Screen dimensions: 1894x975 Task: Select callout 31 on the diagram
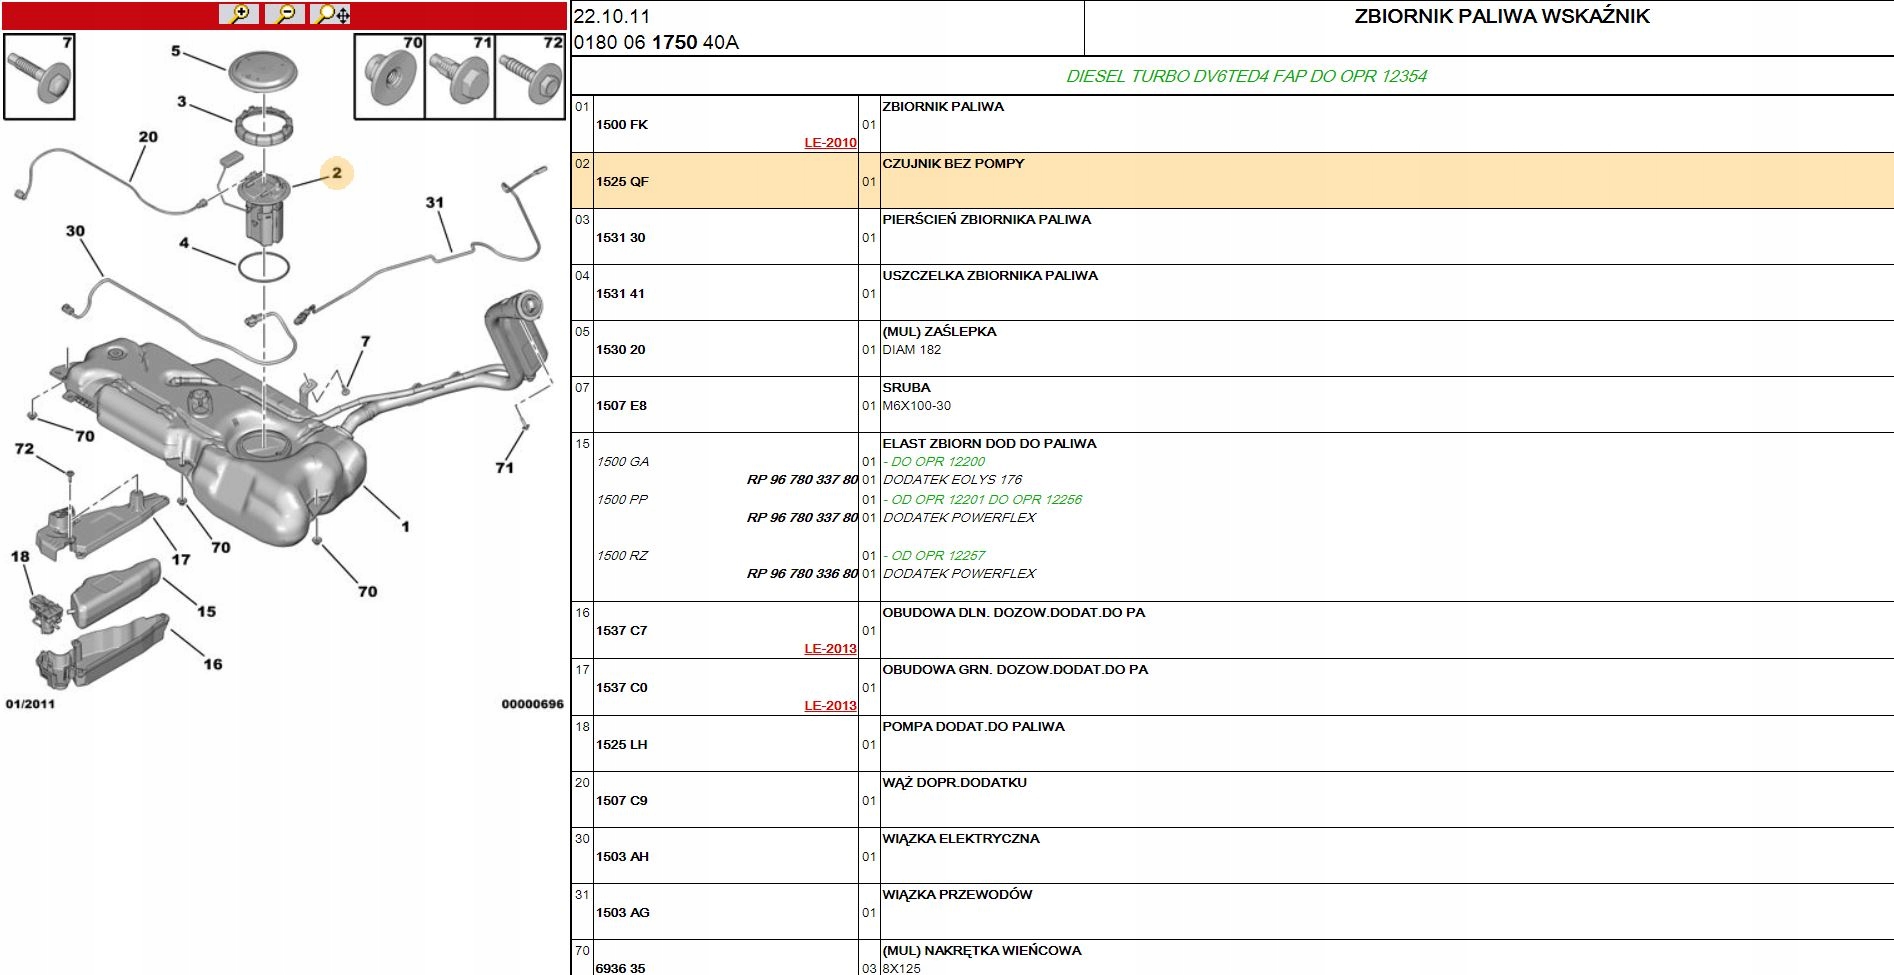coord(434,202)
